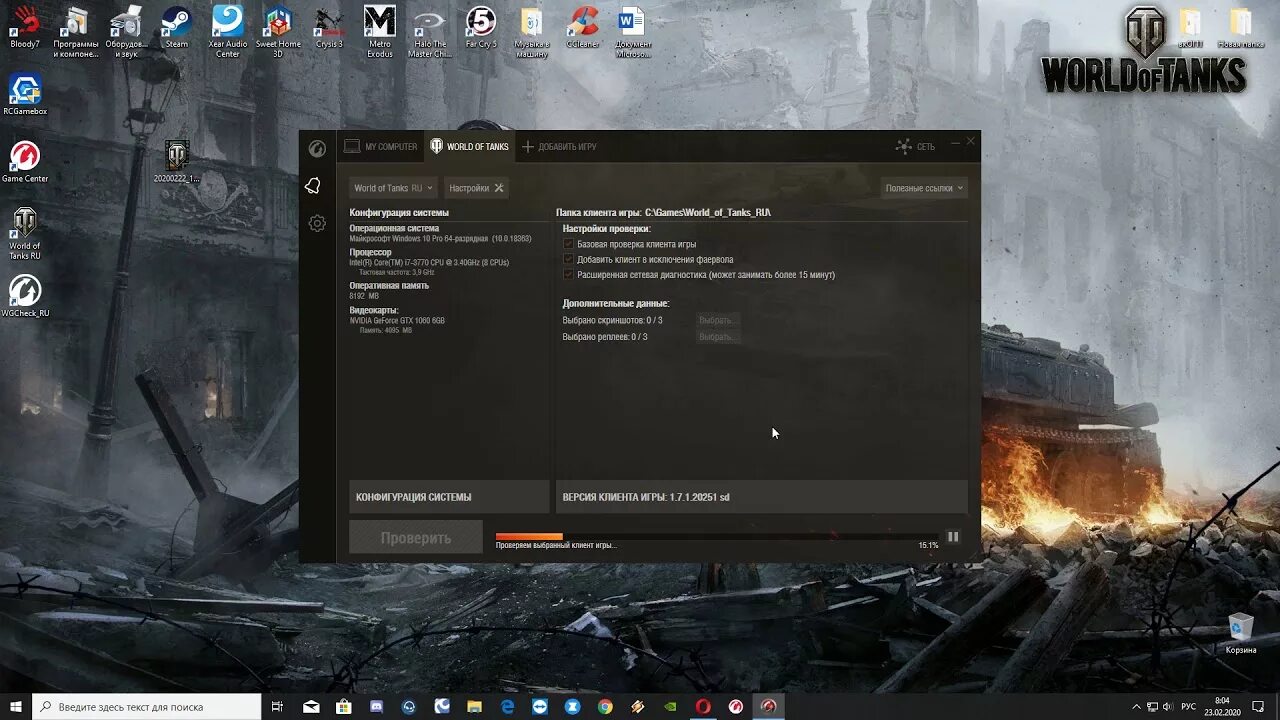Open Microsoft Store in taskbar
This screenshot has height=720, width=1280.
pyautogui.click(x=344, y=706)
